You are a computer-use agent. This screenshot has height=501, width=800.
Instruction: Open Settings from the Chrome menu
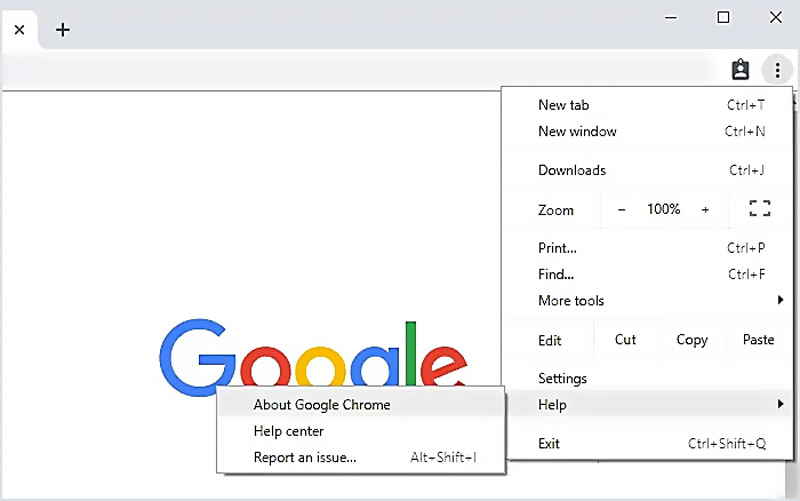(562, 378)
